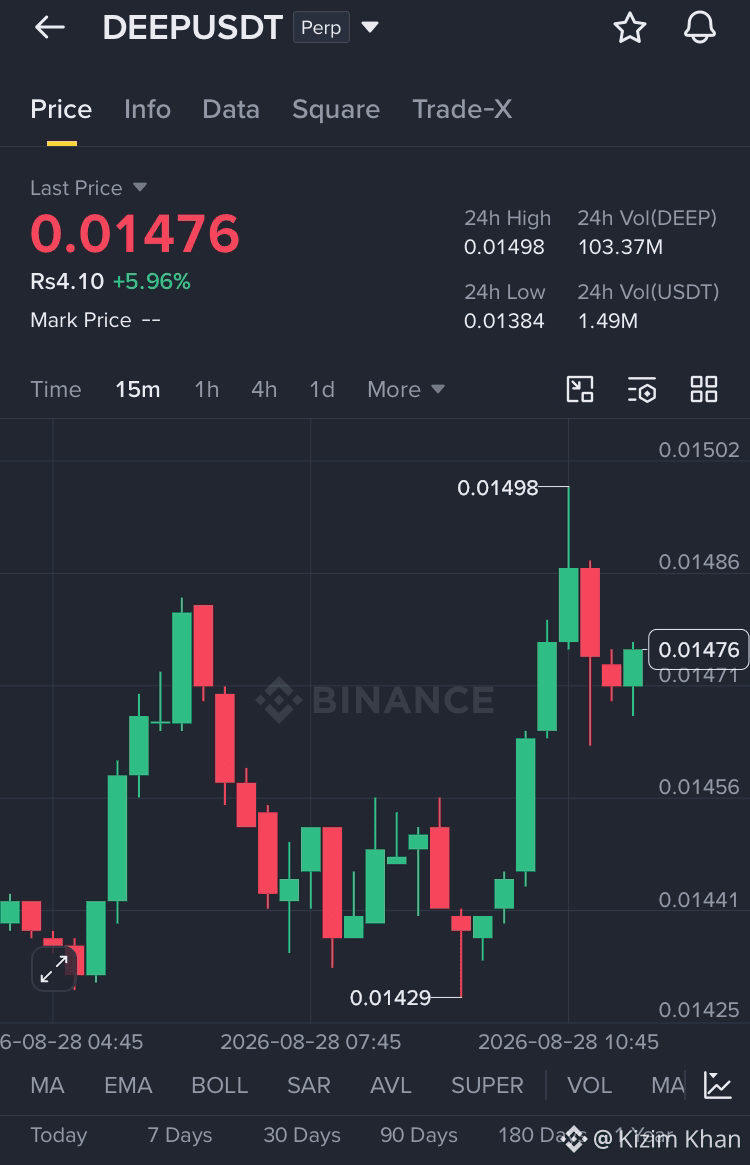Click the 24h High value 0.01498
The height and width of the screenshot is (1165, 750).
click(504, 247)
